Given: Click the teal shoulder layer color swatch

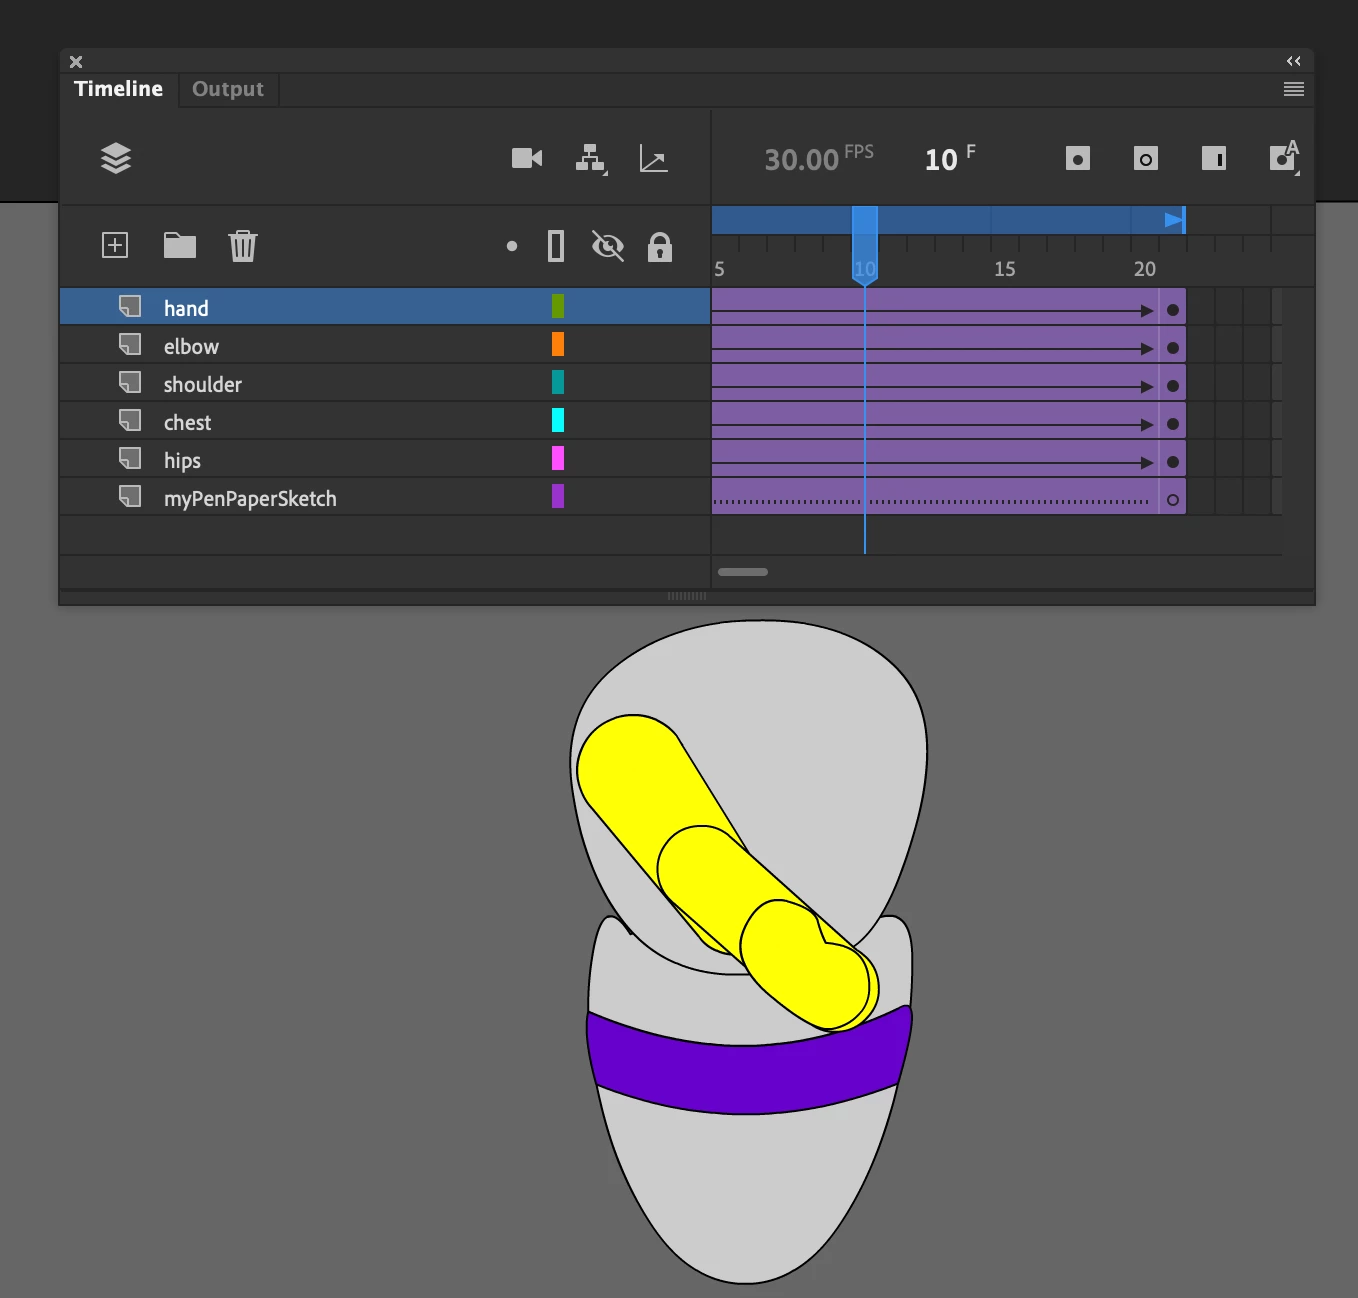Looking at the screenshot, I should pos(558,382).
